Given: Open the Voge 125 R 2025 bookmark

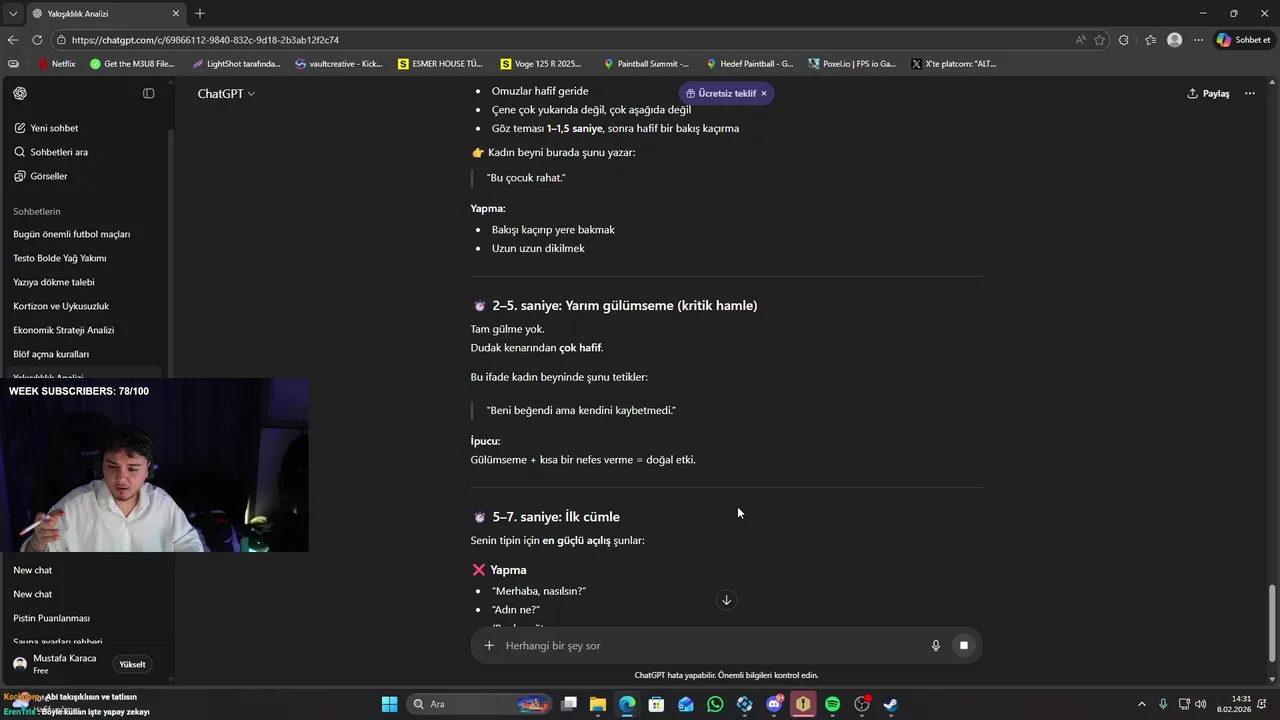Looking at the screenshot, I should pos(541,64).
